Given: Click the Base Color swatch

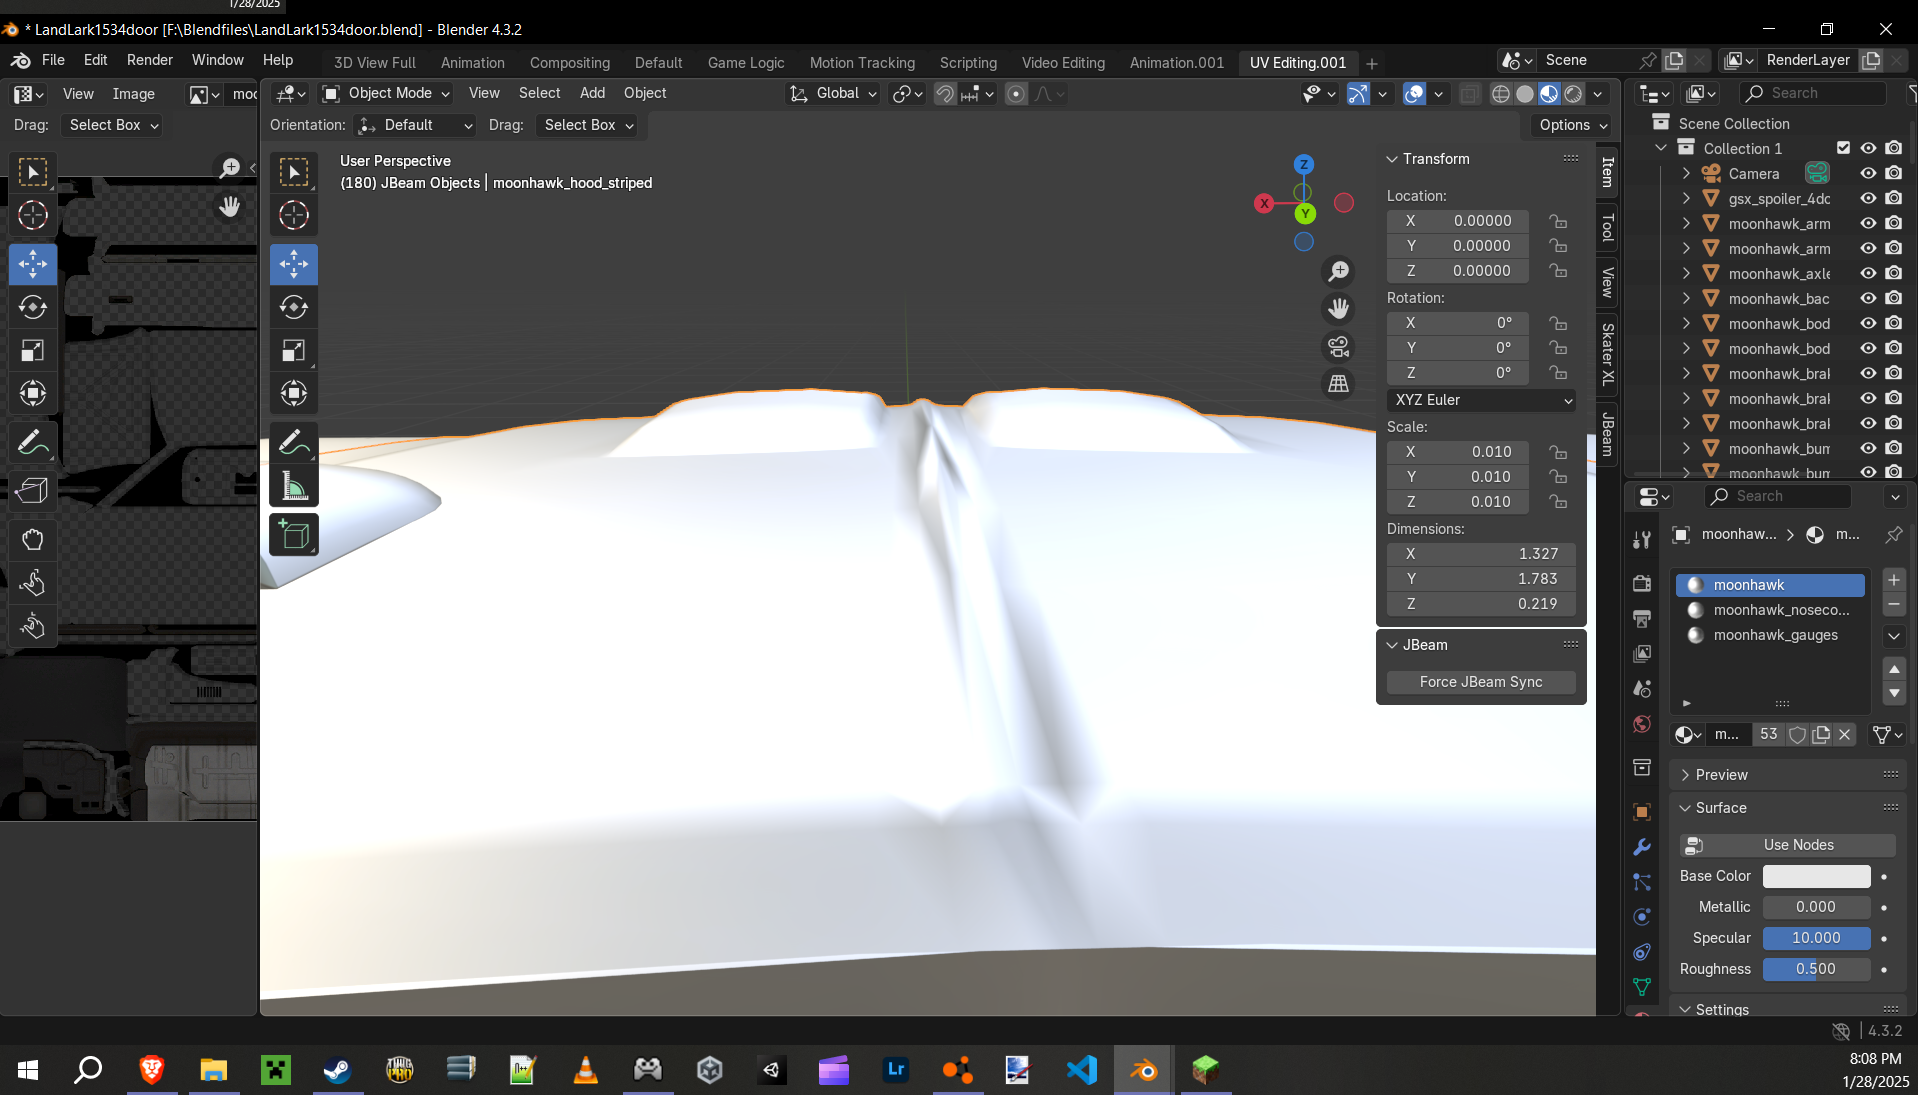Looking at the screenshot, I should pos(1816,876).
